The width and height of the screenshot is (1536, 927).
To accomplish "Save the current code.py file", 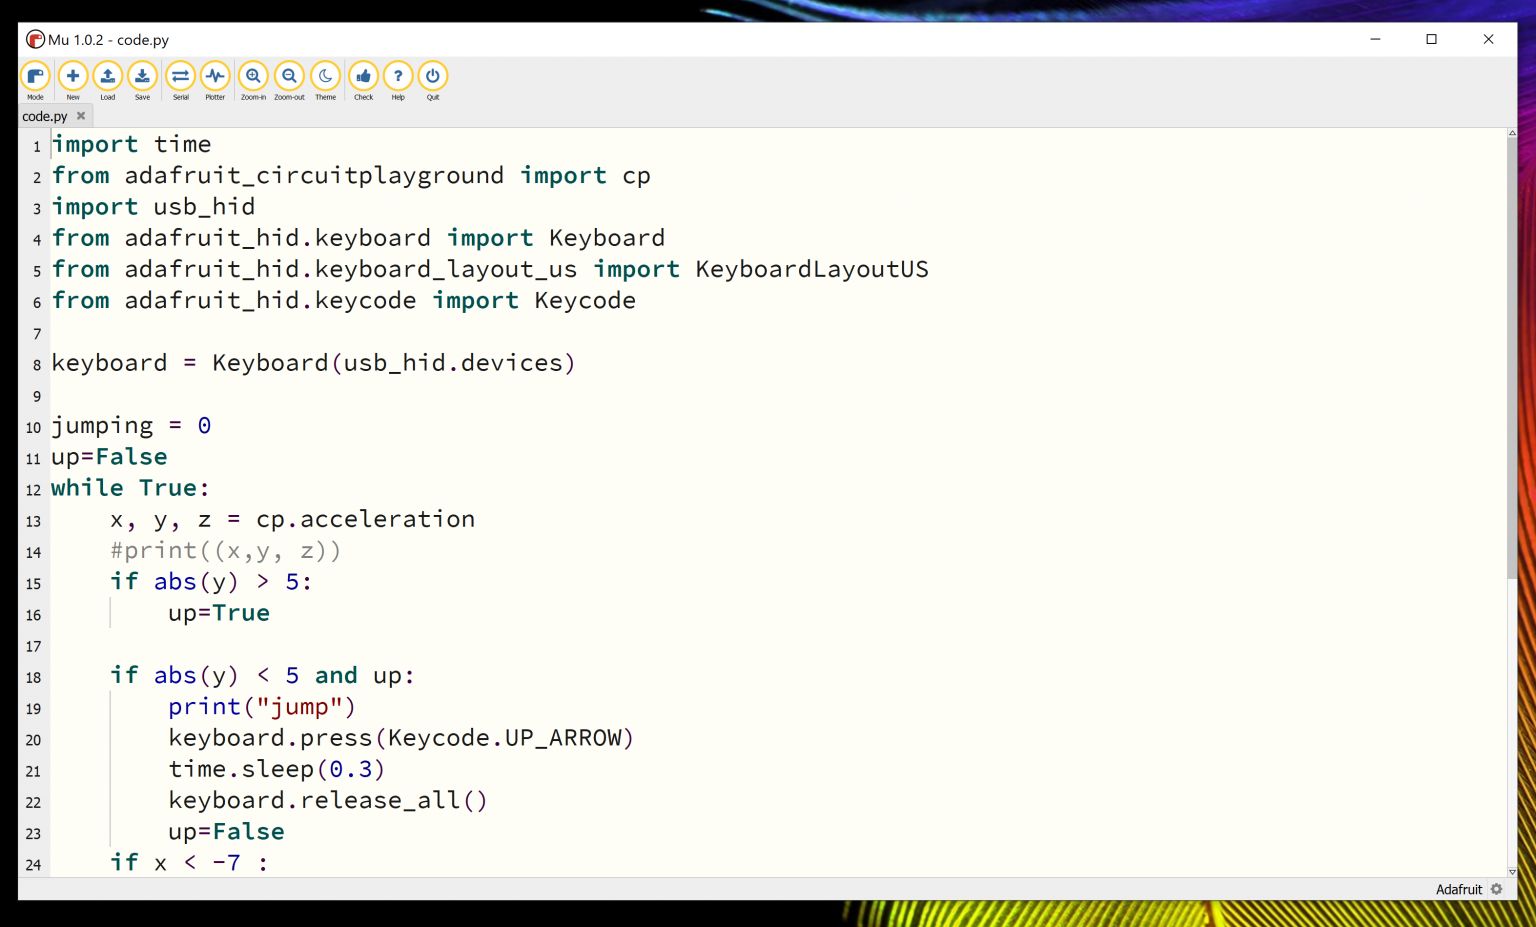I will point(142,79).
